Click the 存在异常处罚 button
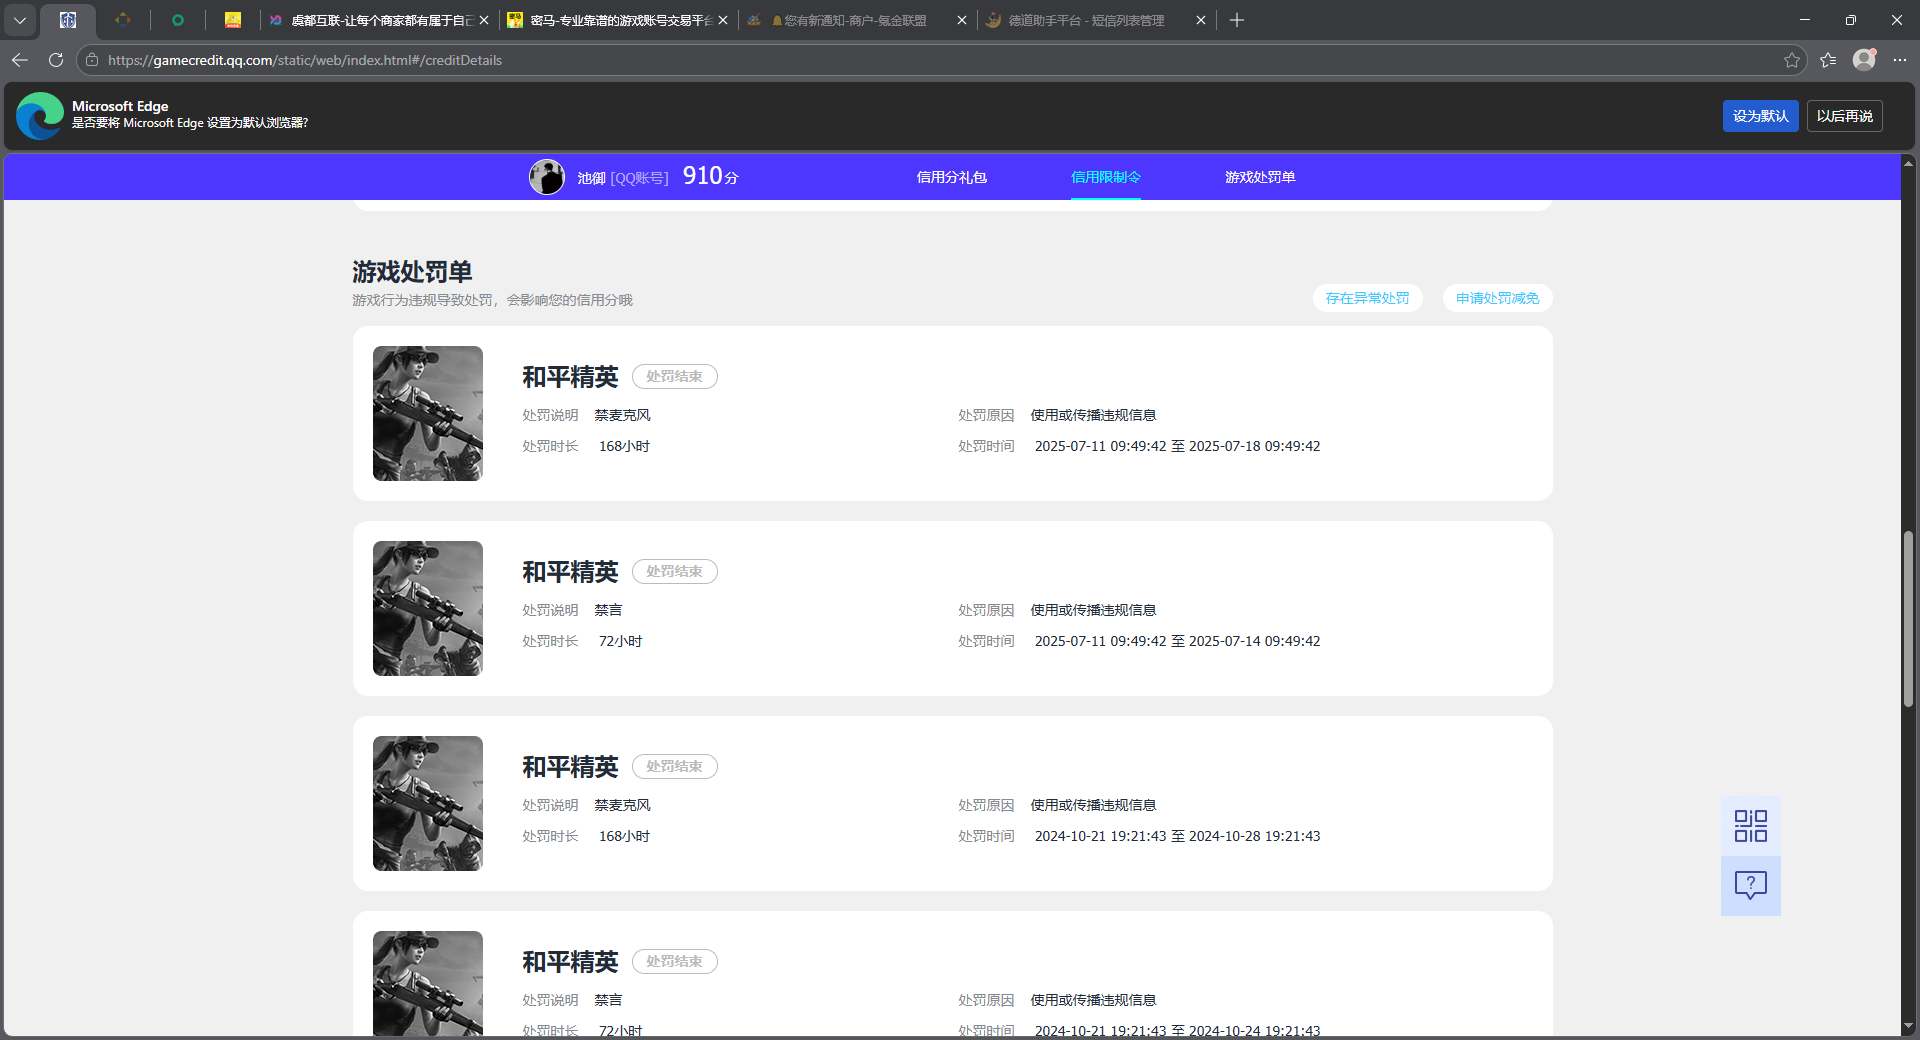Viewport: 1920px width, 1040px height. [x=1367, y=298]
